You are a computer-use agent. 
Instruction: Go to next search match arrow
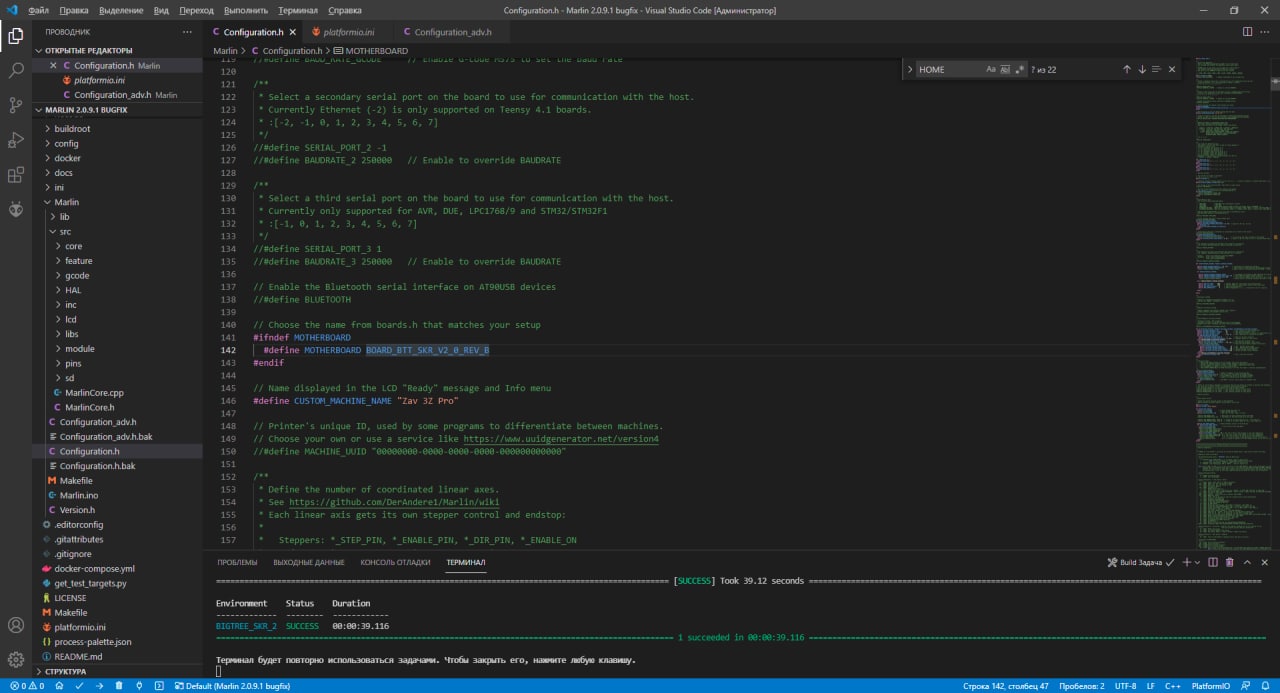coord(1142,69)
